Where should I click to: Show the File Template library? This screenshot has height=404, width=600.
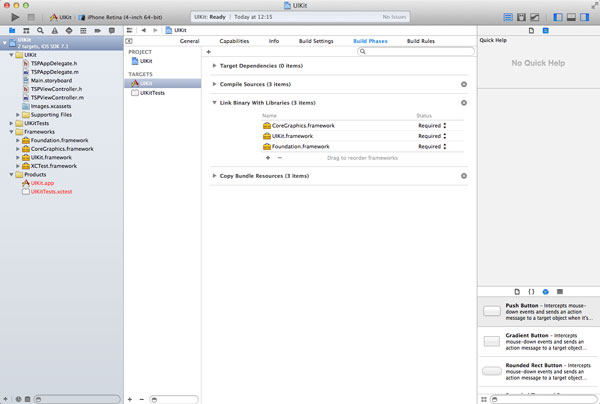[517, 292]
